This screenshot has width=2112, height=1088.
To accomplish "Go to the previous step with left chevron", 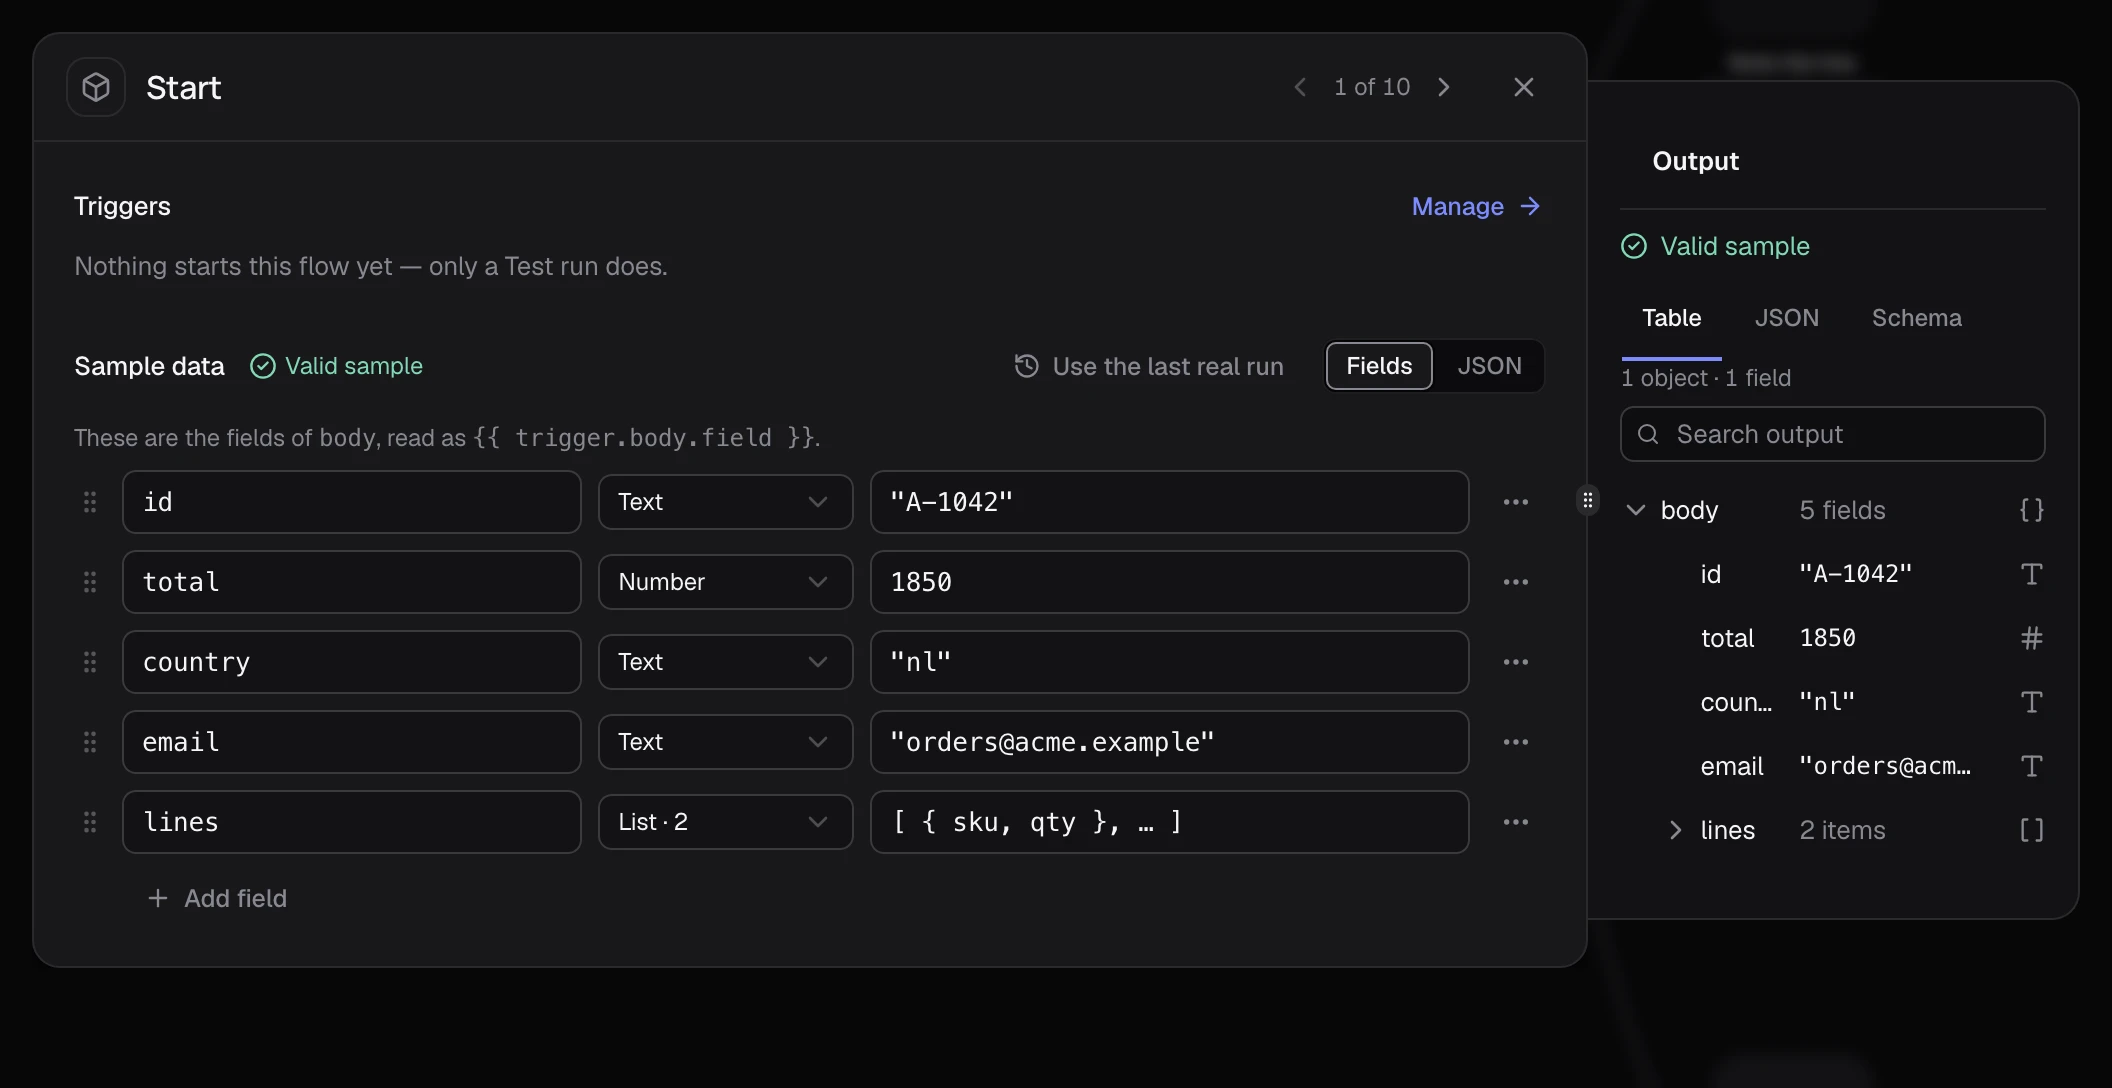I will pos(1300,87).
